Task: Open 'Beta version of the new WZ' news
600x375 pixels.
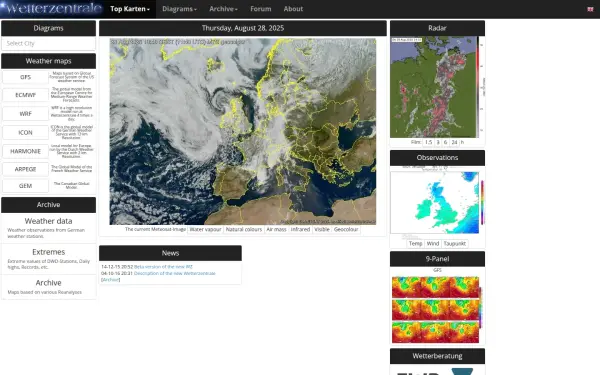Action: tap(163, 267)
